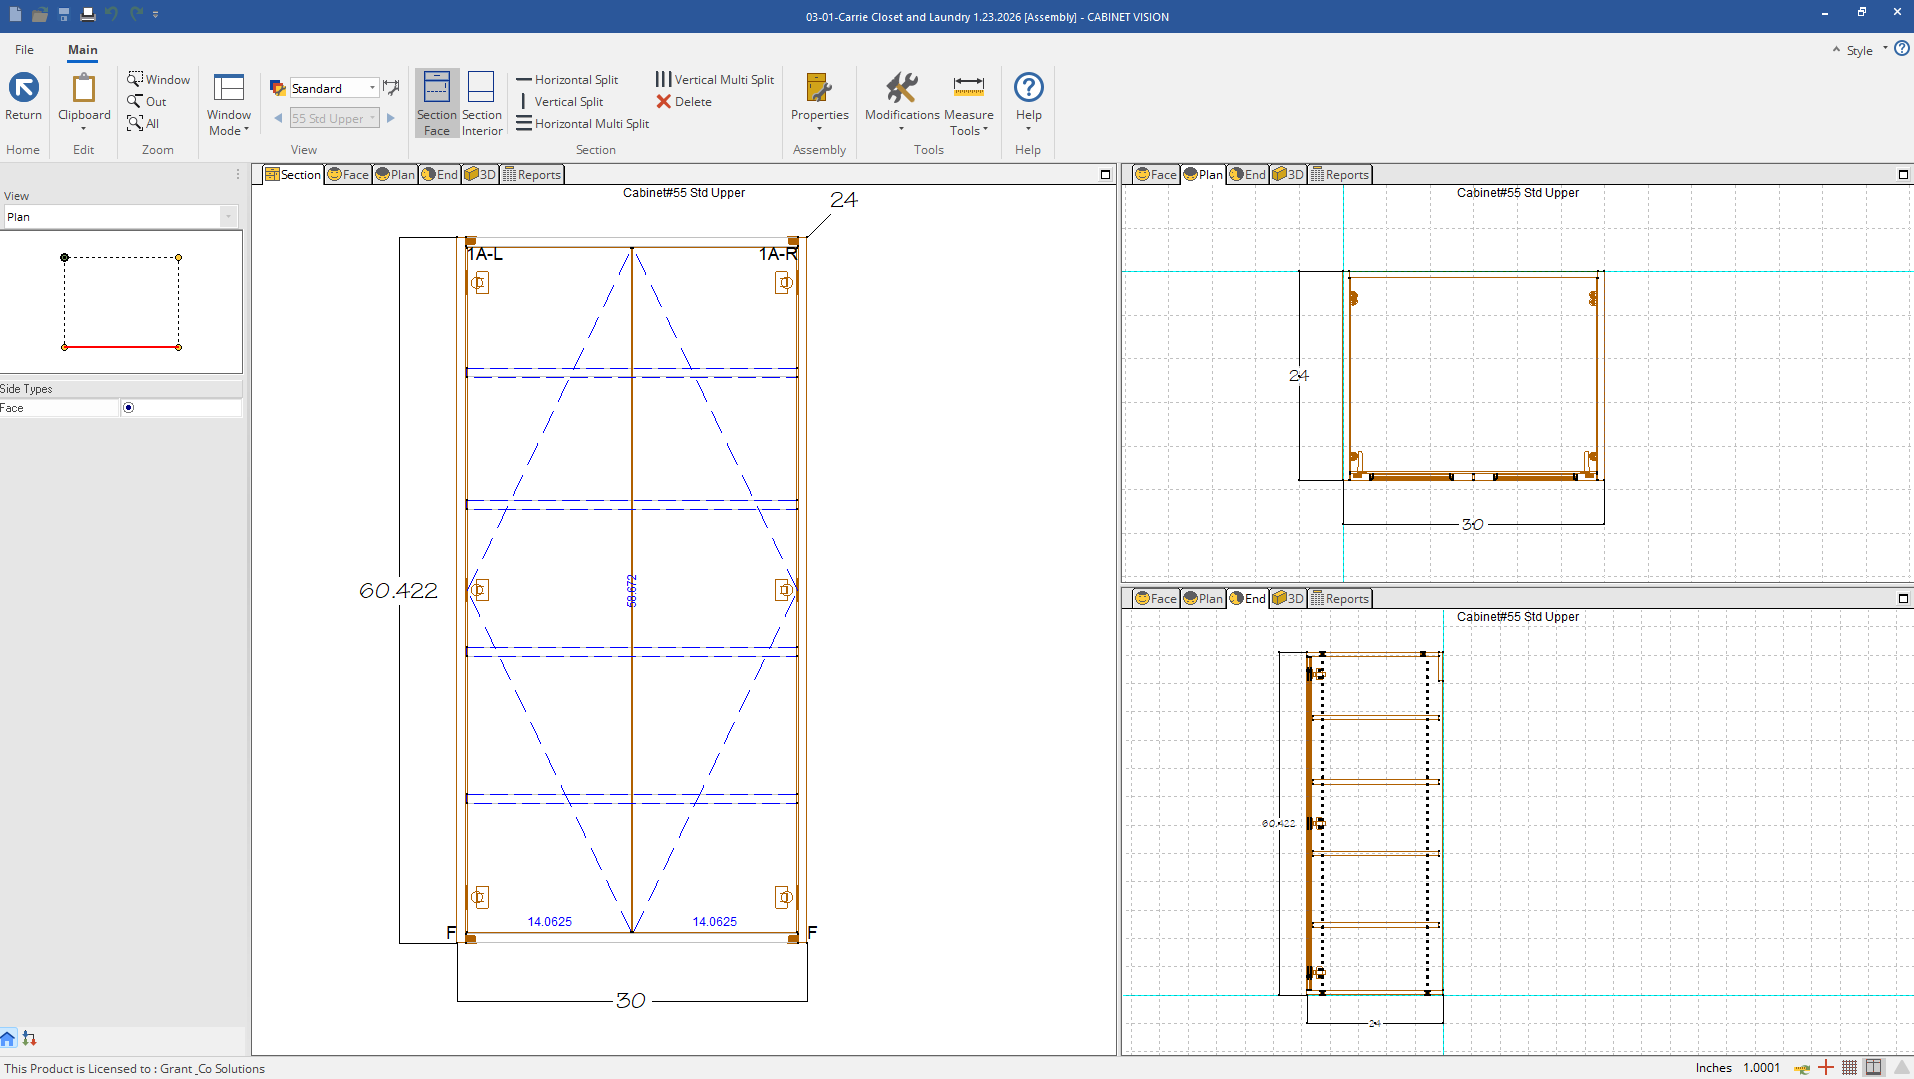Activate Zoom Out in the Zoom group
Image resolution: width=1914 pixels, height=1079 pixels.
(146, 101)
